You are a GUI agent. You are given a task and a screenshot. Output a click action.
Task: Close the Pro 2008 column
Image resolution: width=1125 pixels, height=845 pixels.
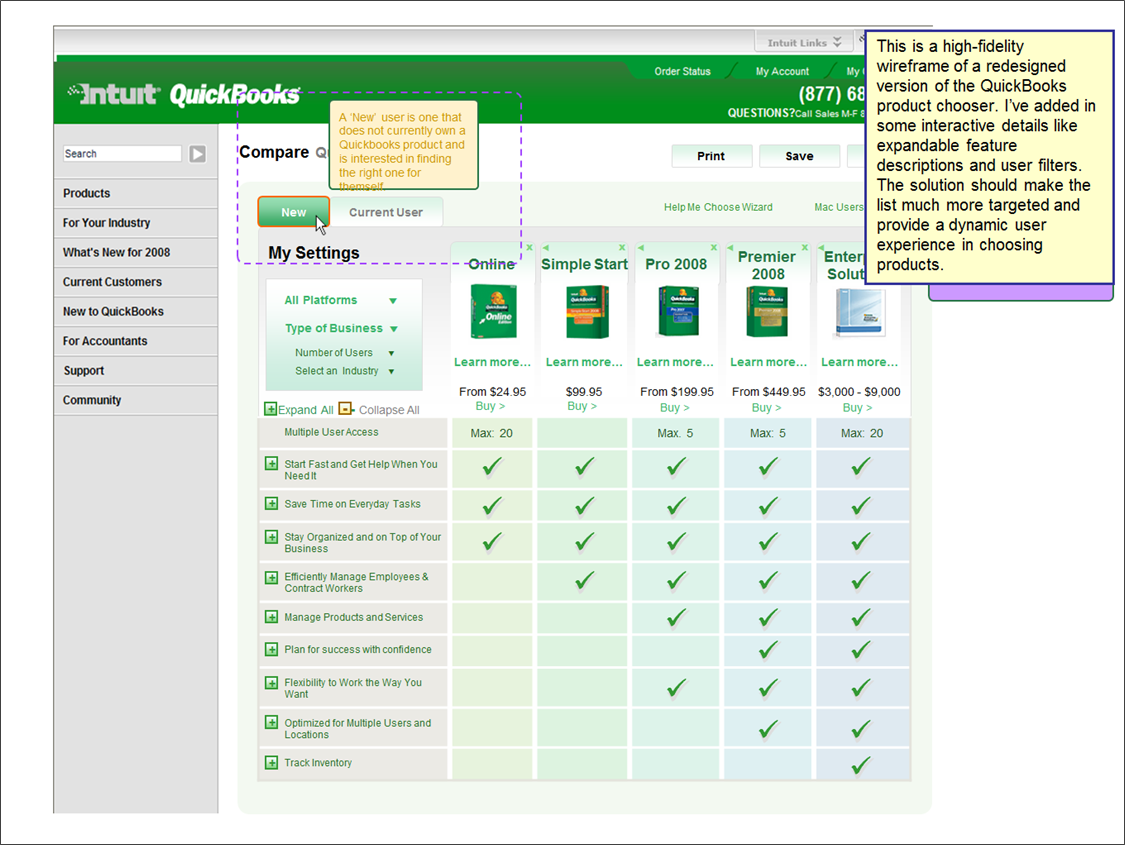(x=714, y=247)
